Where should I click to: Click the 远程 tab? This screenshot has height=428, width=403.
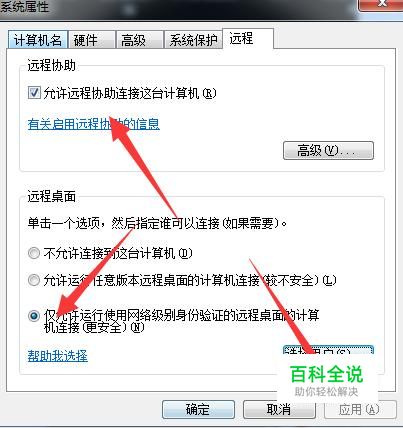(248, 39)
